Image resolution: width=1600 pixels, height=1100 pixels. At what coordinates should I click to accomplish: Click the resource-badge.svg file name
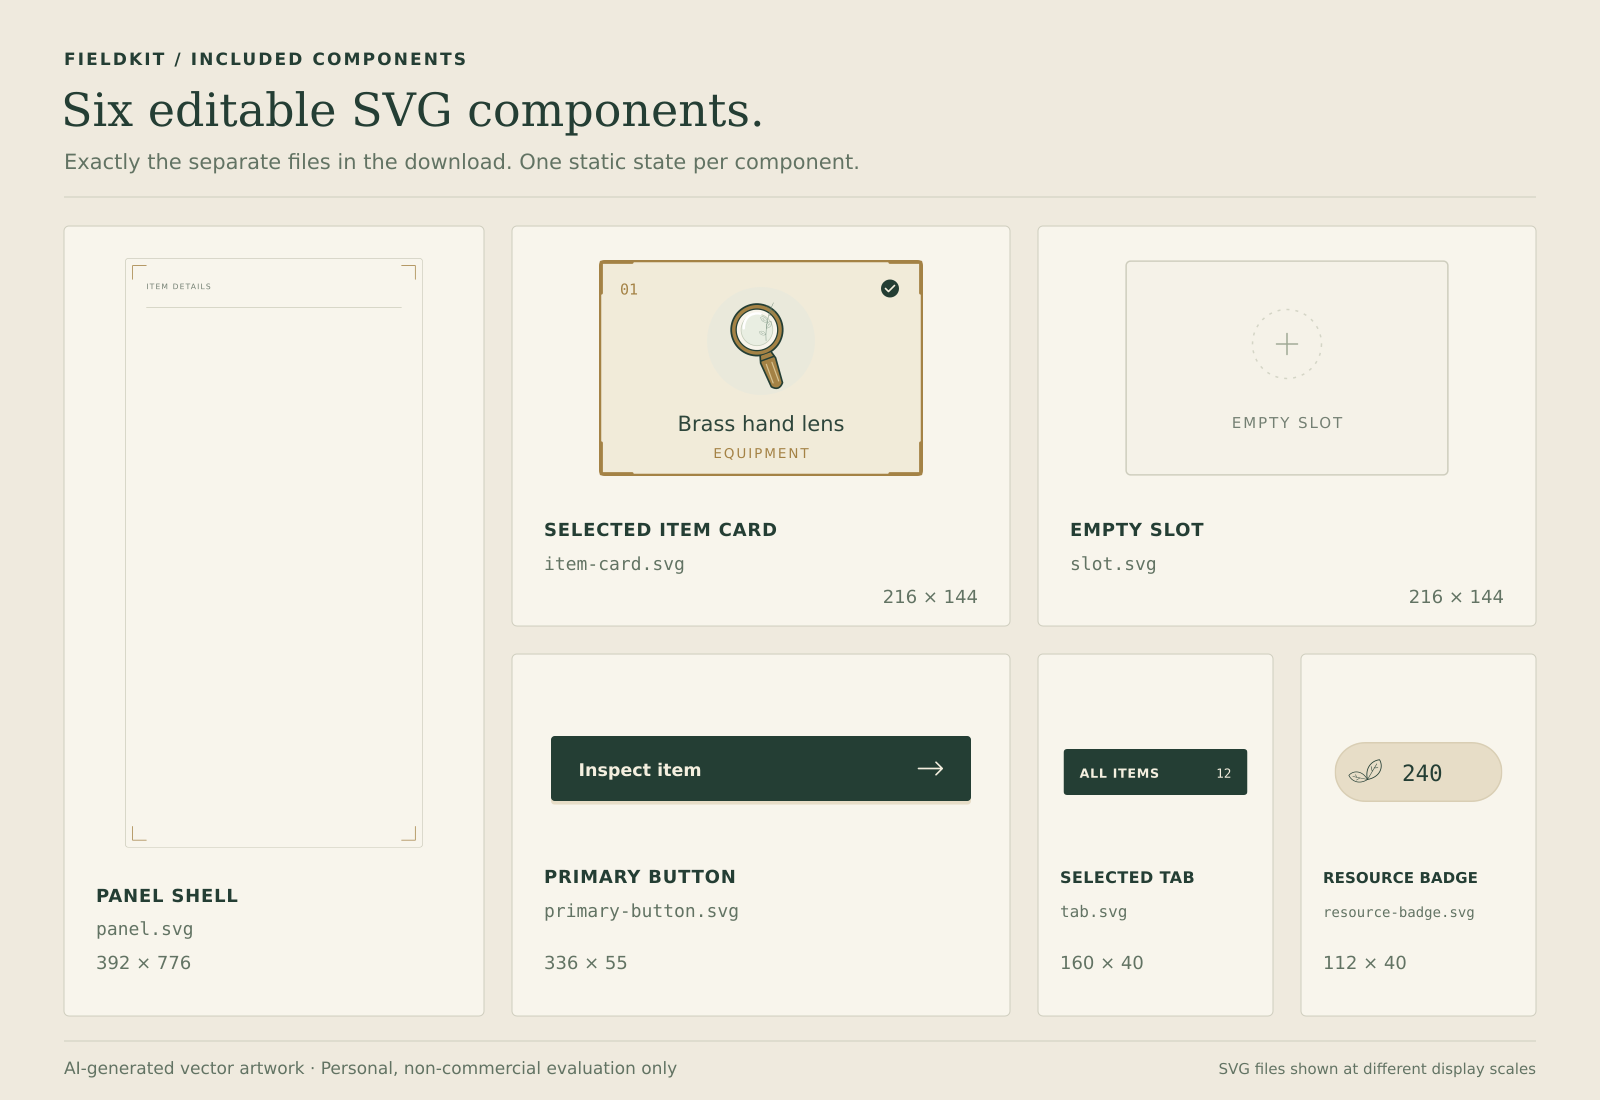[x=1399, y=912]
